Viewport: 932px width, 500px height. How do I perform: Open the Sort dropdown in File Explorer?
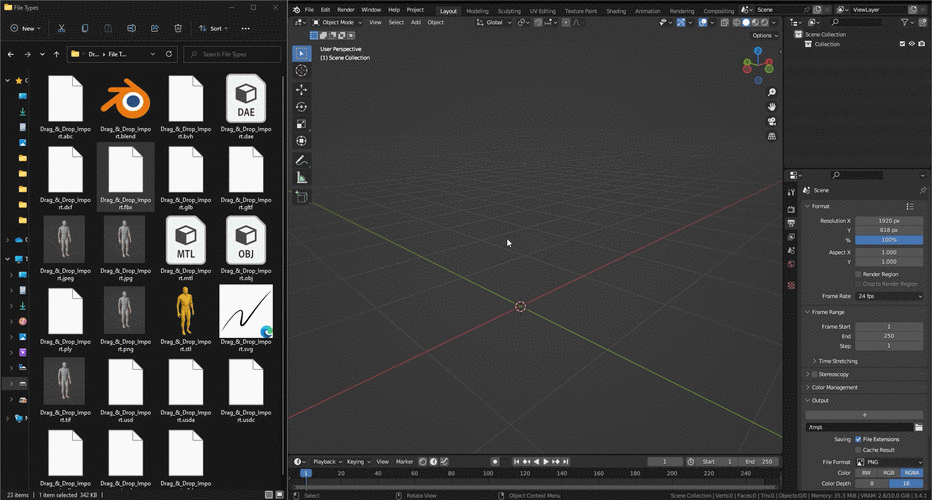tap(213, 29)
